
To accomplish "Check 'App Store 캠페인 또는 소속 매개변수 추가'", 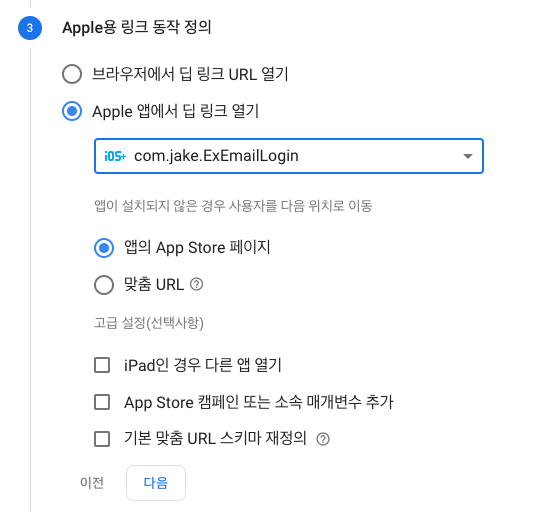I will click(x=102, y=402).
